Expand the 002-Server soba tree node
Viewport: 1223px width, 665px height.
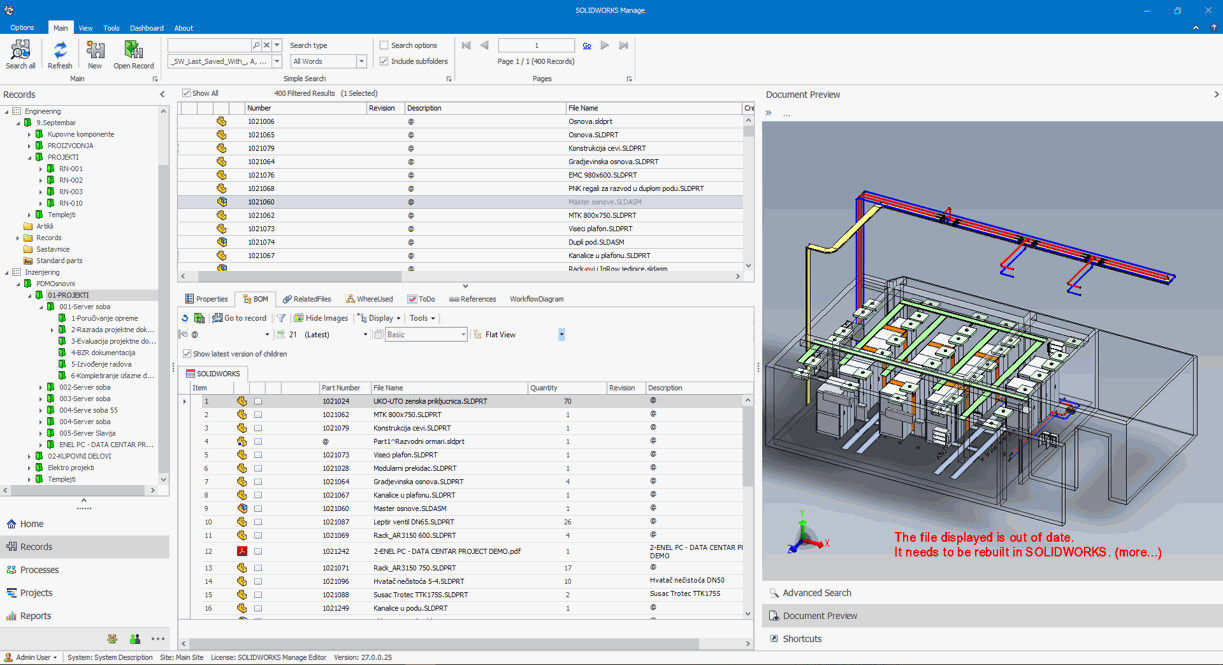pos(41,387)
